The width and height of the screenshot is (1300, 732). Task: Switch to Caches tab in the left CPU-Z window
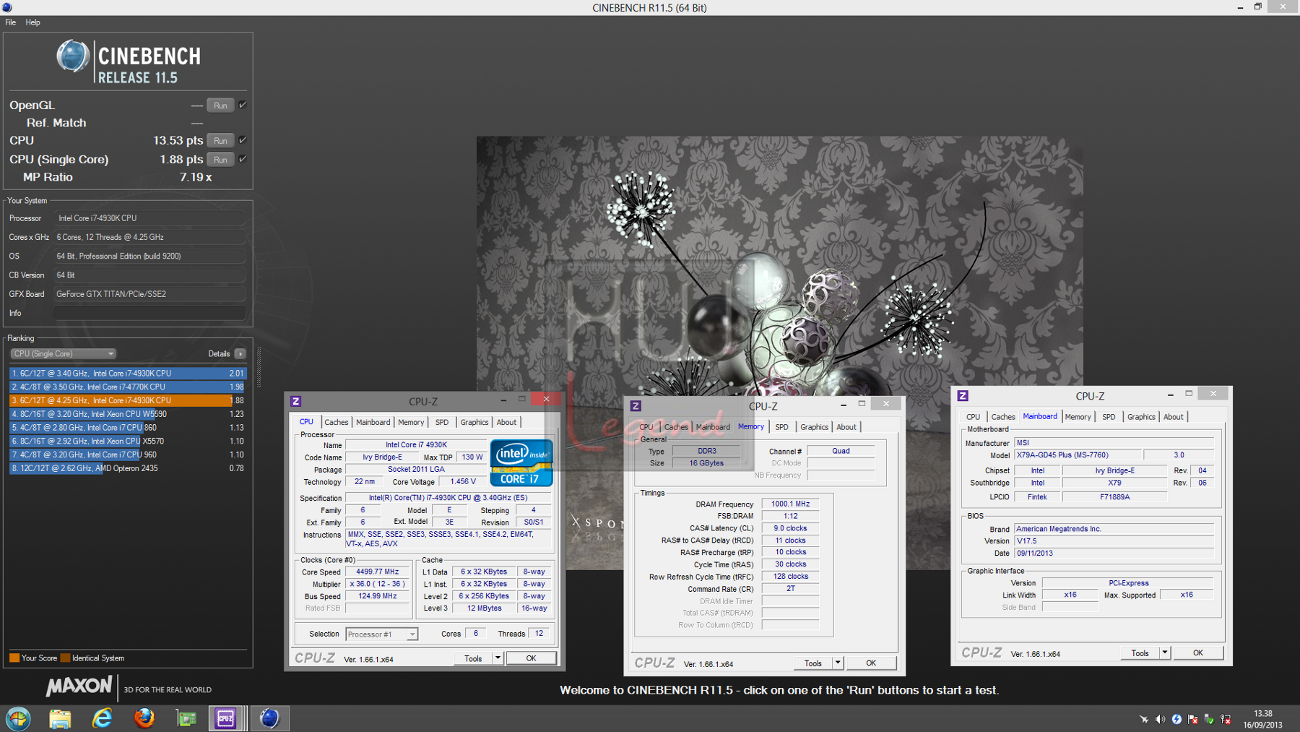click(336, 422)
